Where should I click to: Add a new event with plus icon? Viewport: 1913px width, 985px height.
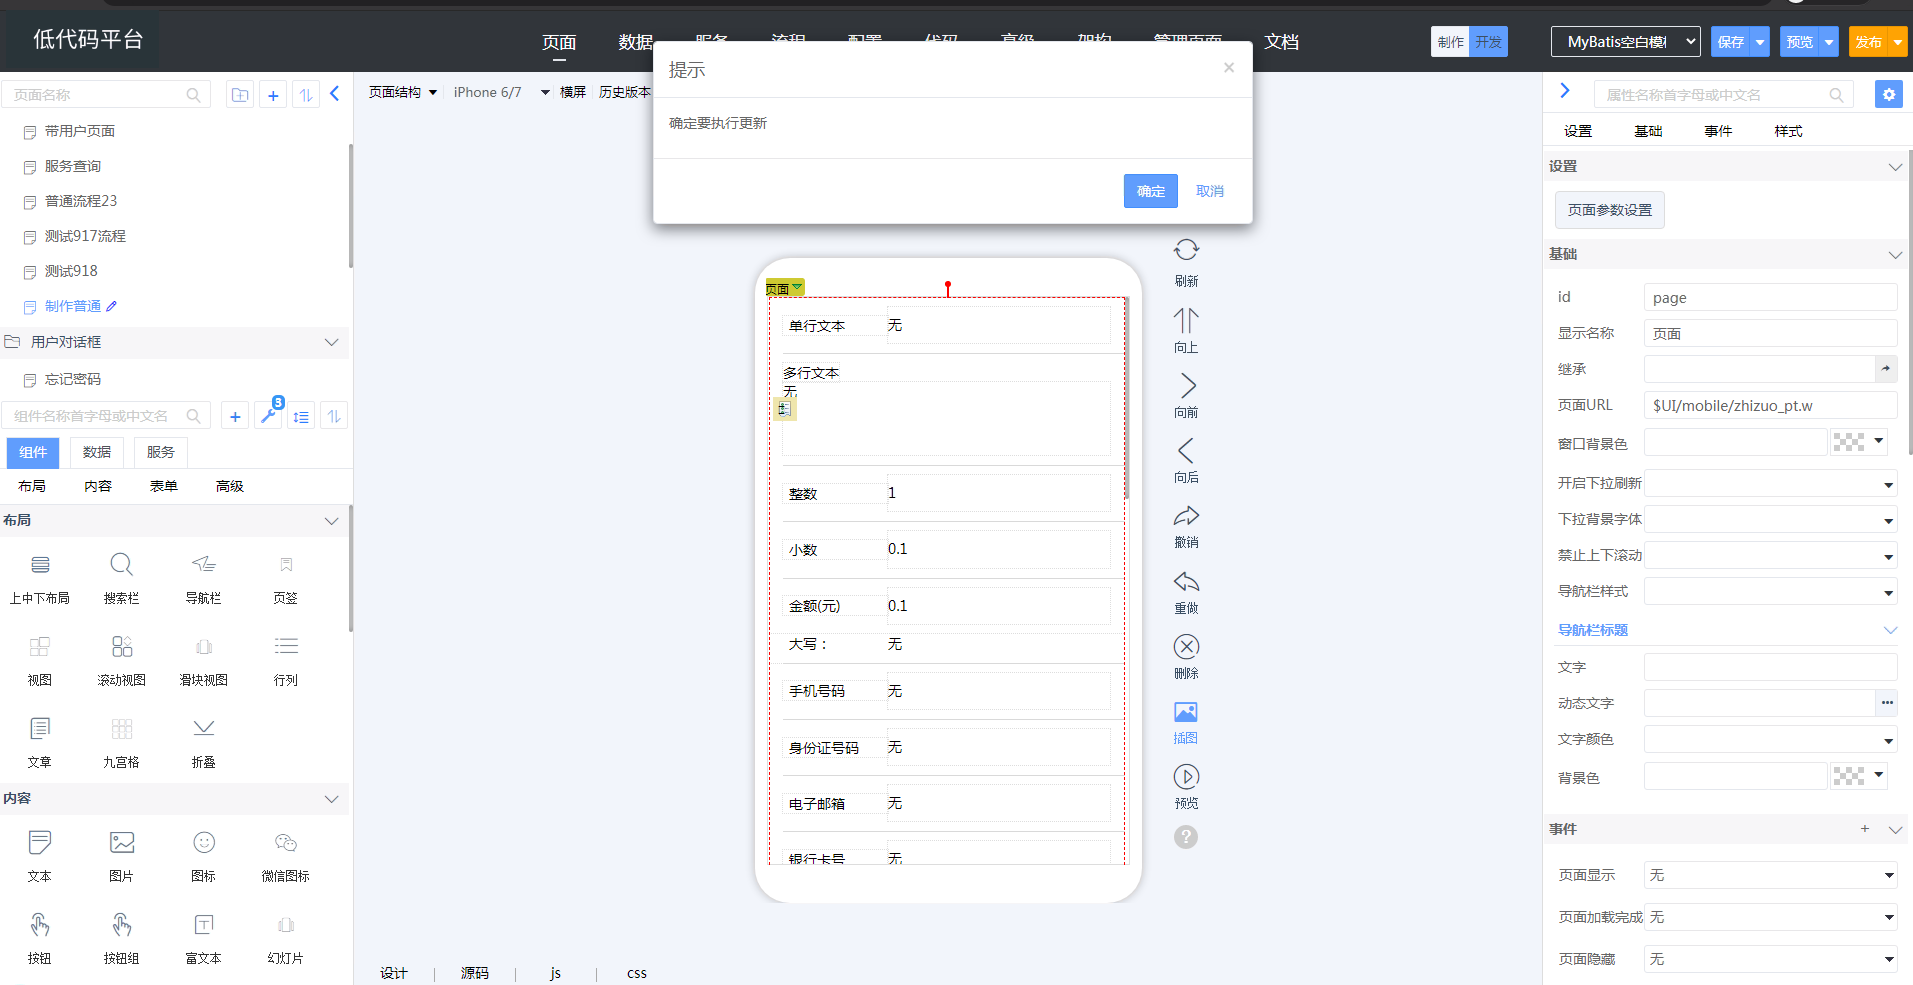click(1865, 829)
